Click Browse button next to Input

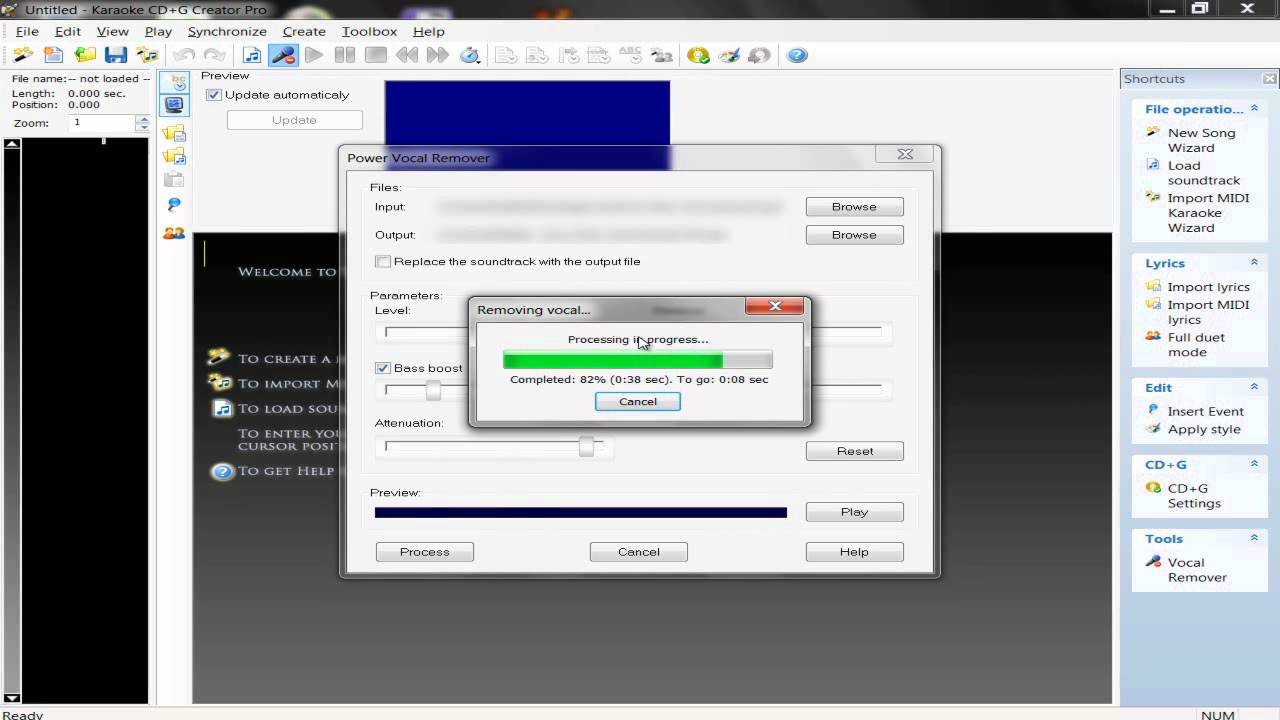tap(854, 207)
